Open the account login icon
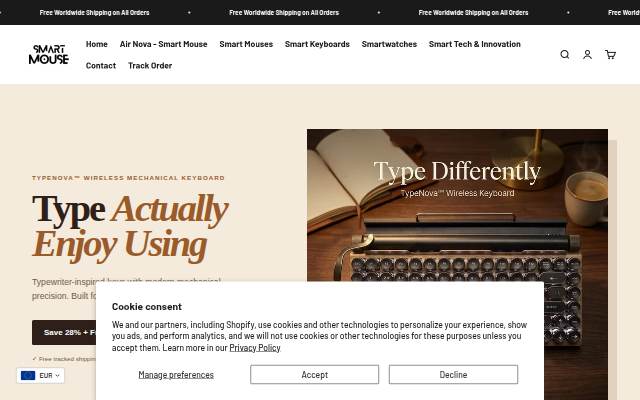The image size is (640, 400). (587, 54)
